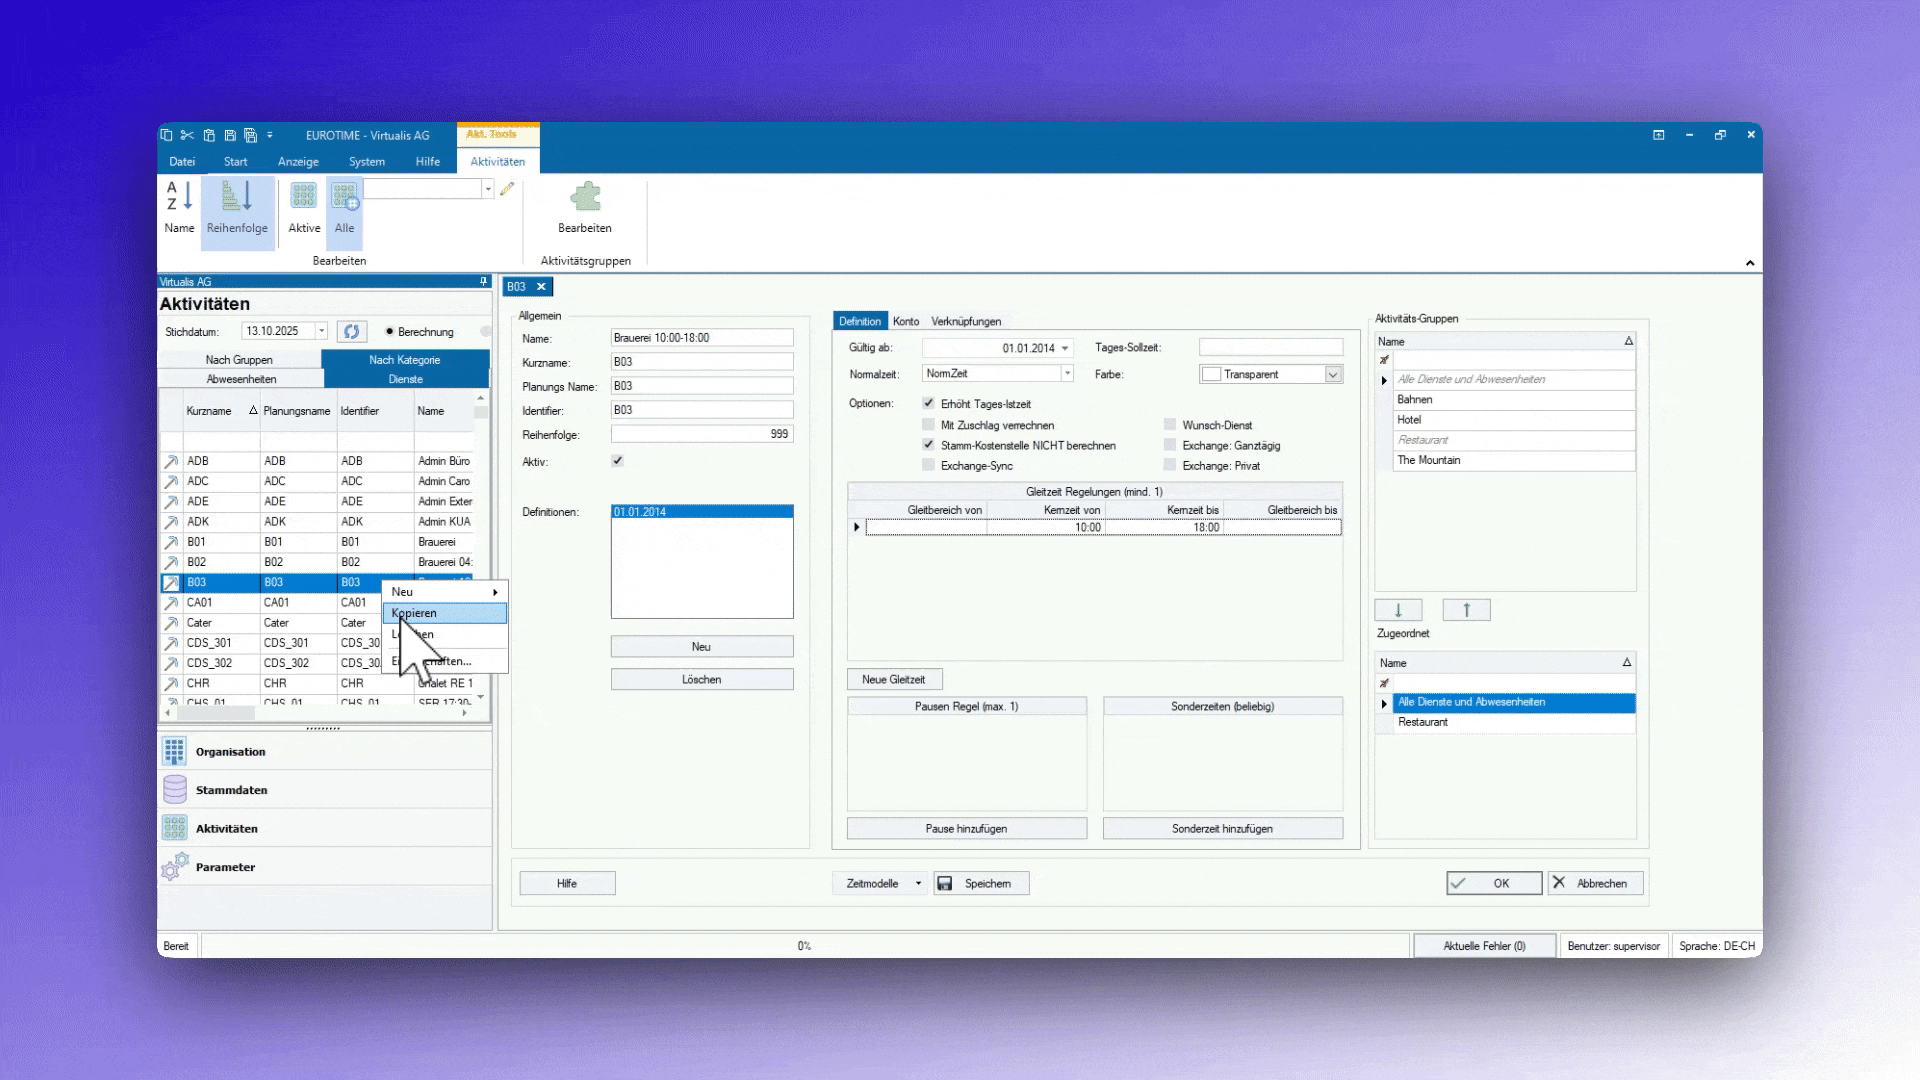Expand the Farbe Transparent dropdown
Screen dimensions: 1920x1080
click(x=1332, y=374)
